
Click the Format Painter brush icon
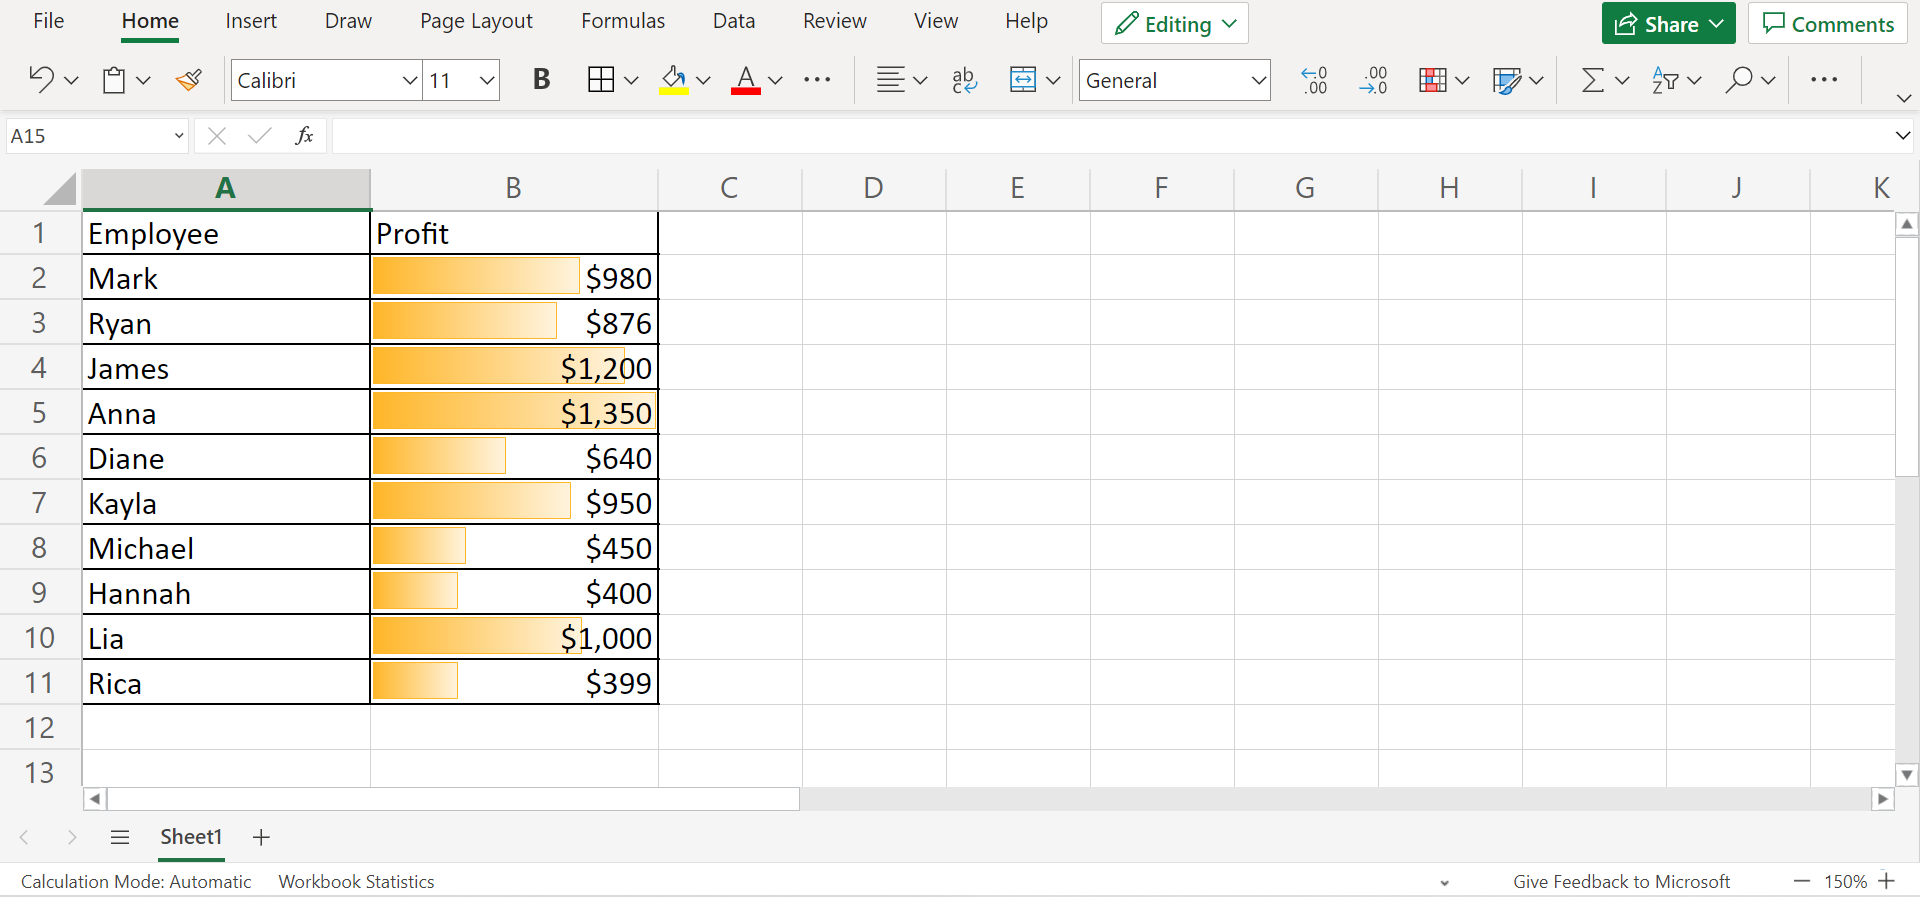point(188,80)
